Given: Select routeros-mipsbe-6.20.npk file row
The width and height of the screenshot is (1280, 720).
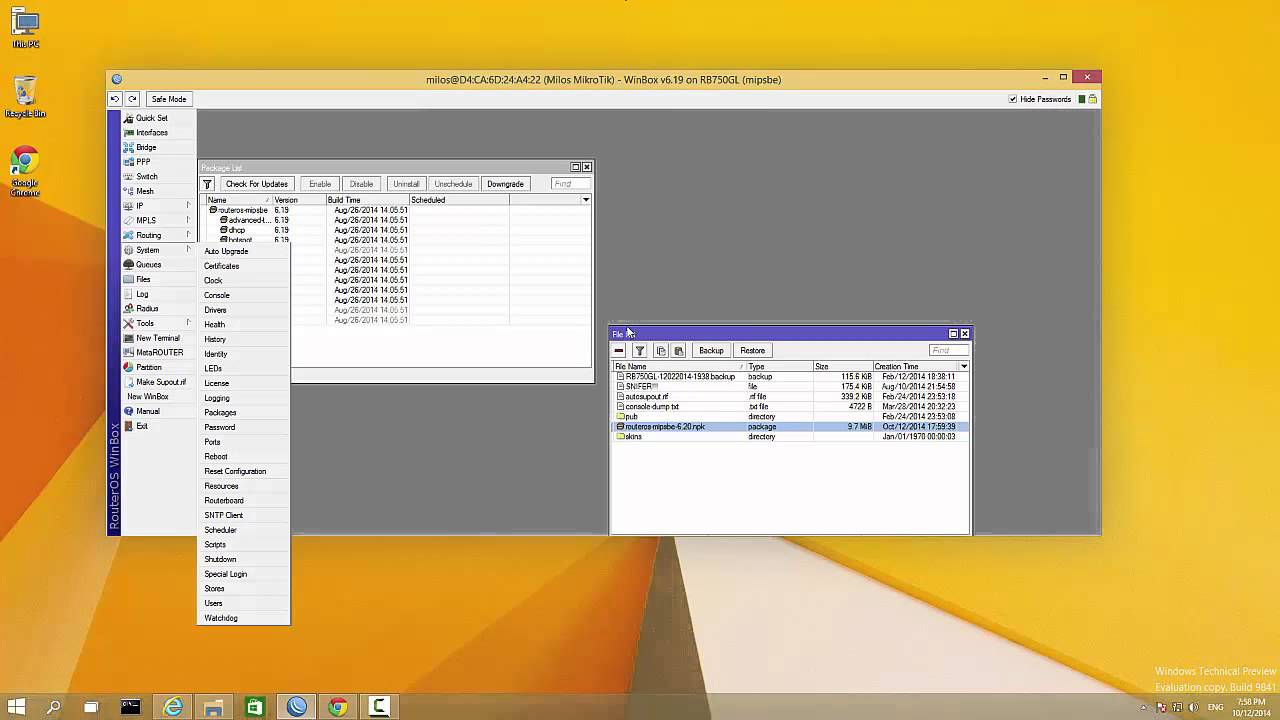Looking at the screenshot, I should 791,427.
